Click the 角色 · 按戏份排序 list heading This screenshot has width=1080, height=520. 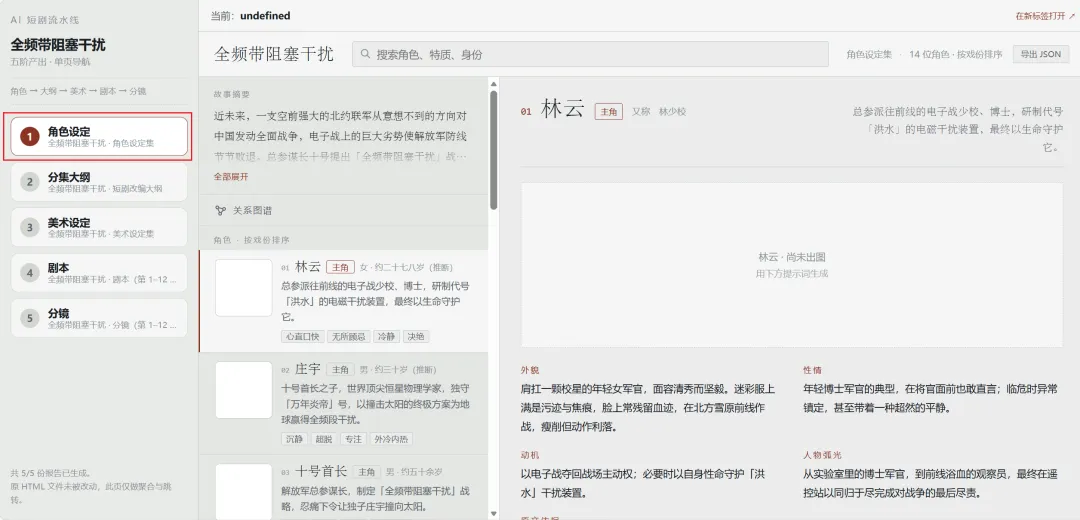[x=251, y=240]
